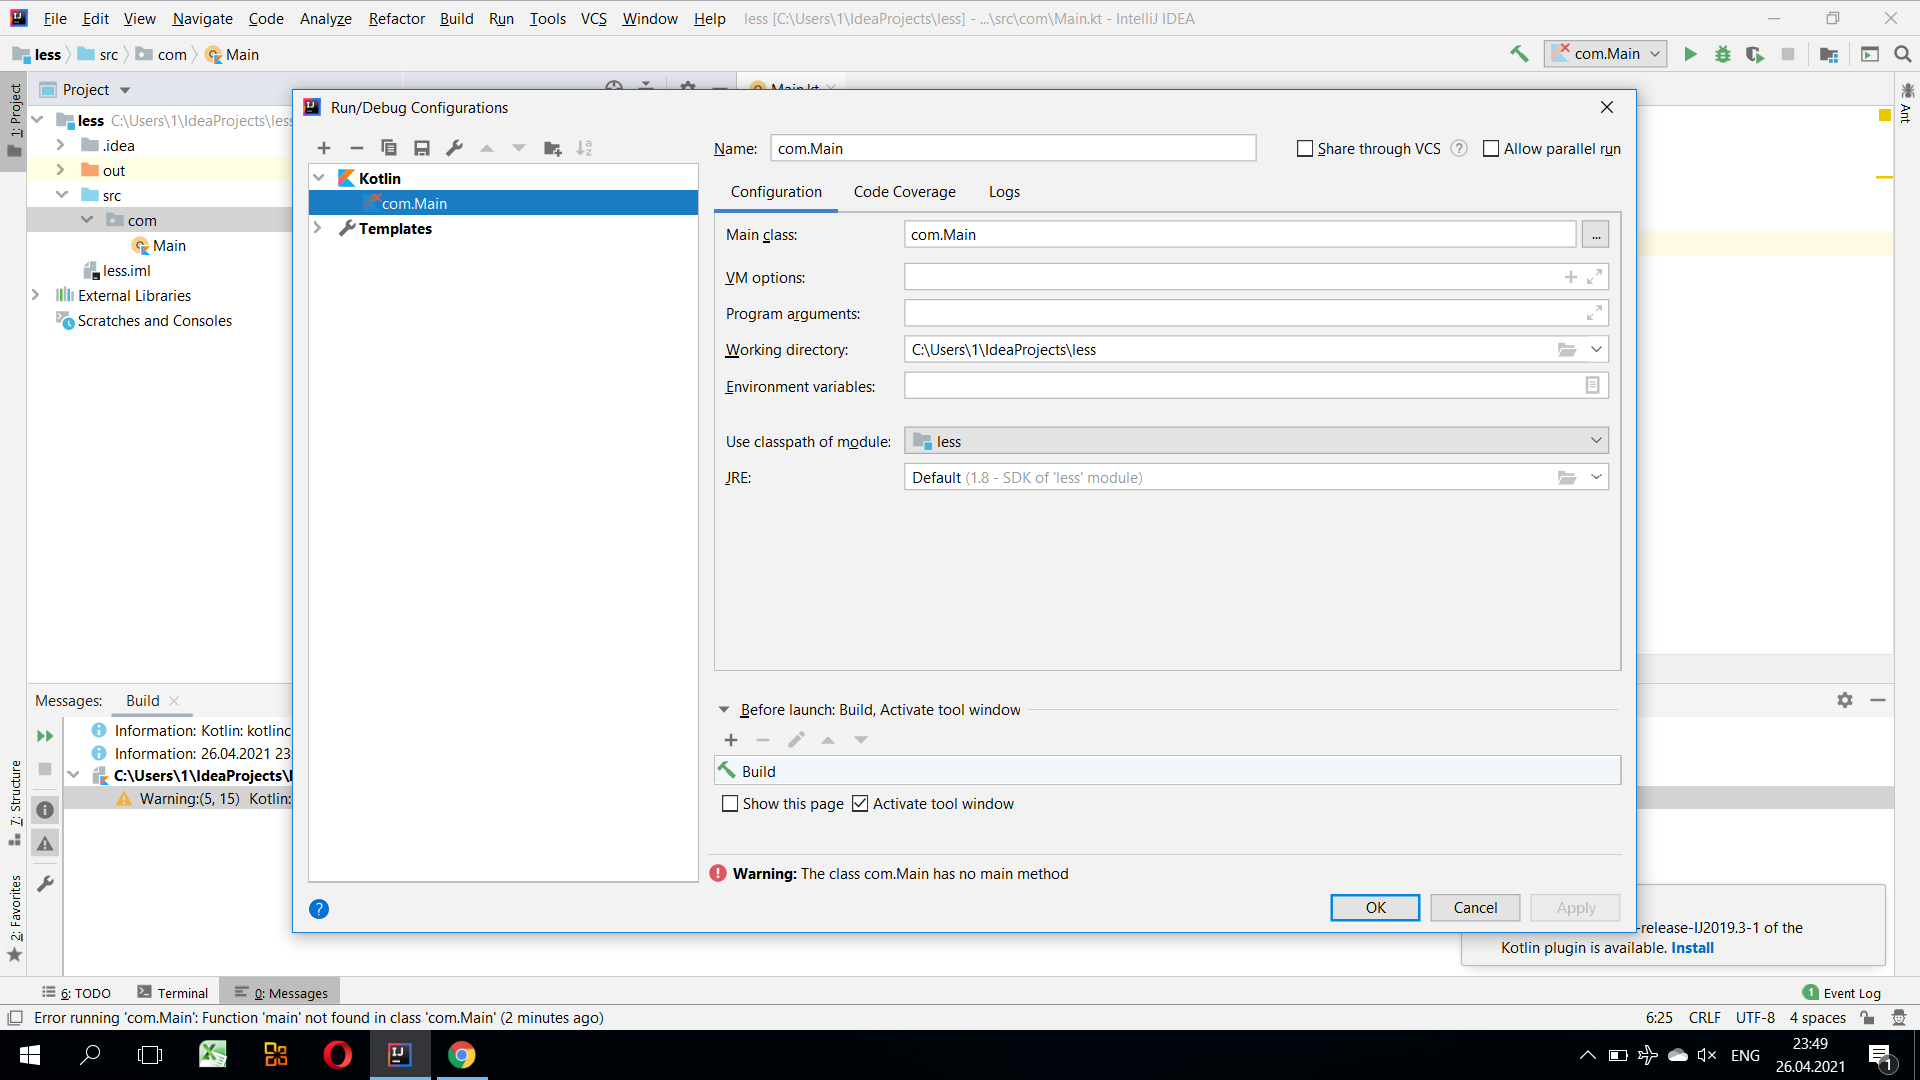Open Messages panel settings gear
The height and width of the screenshot is (1080, 1920).
1845,700
